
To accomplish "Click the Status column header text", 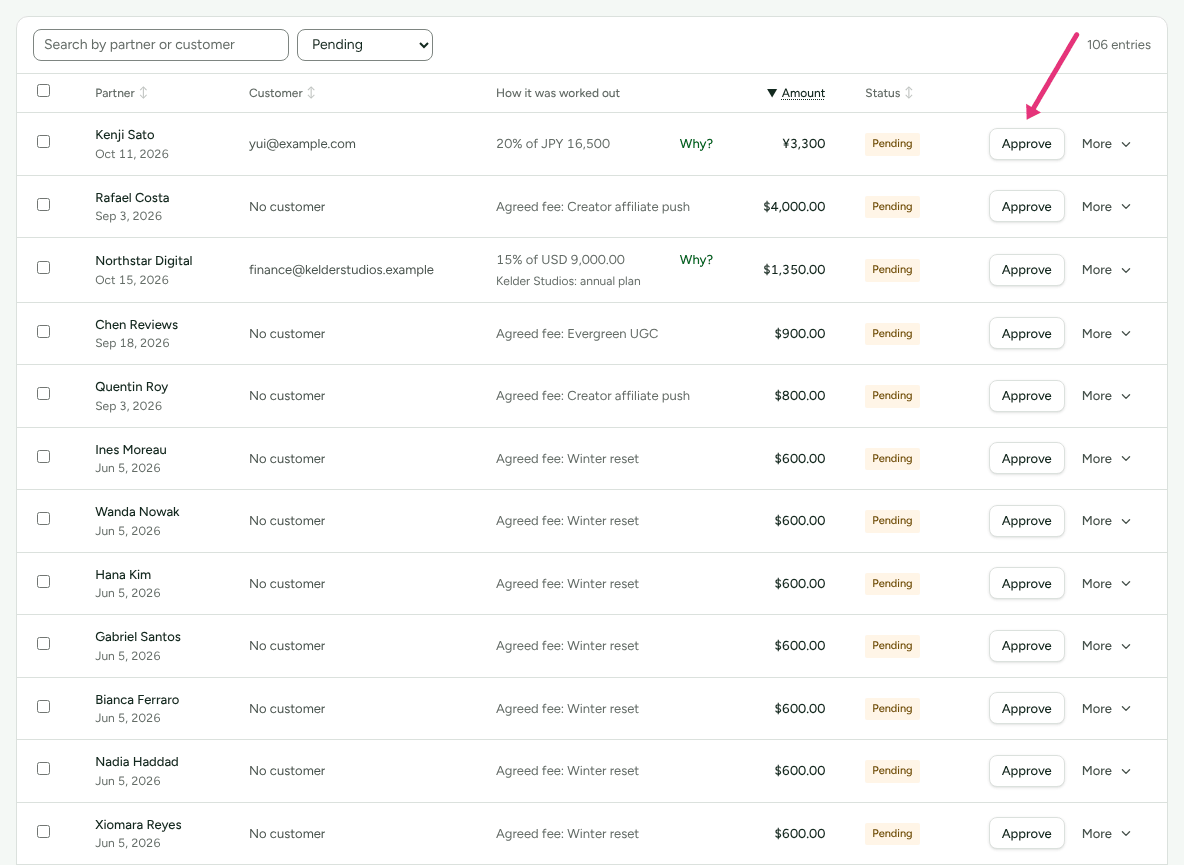I will click(x=883, y=93).
